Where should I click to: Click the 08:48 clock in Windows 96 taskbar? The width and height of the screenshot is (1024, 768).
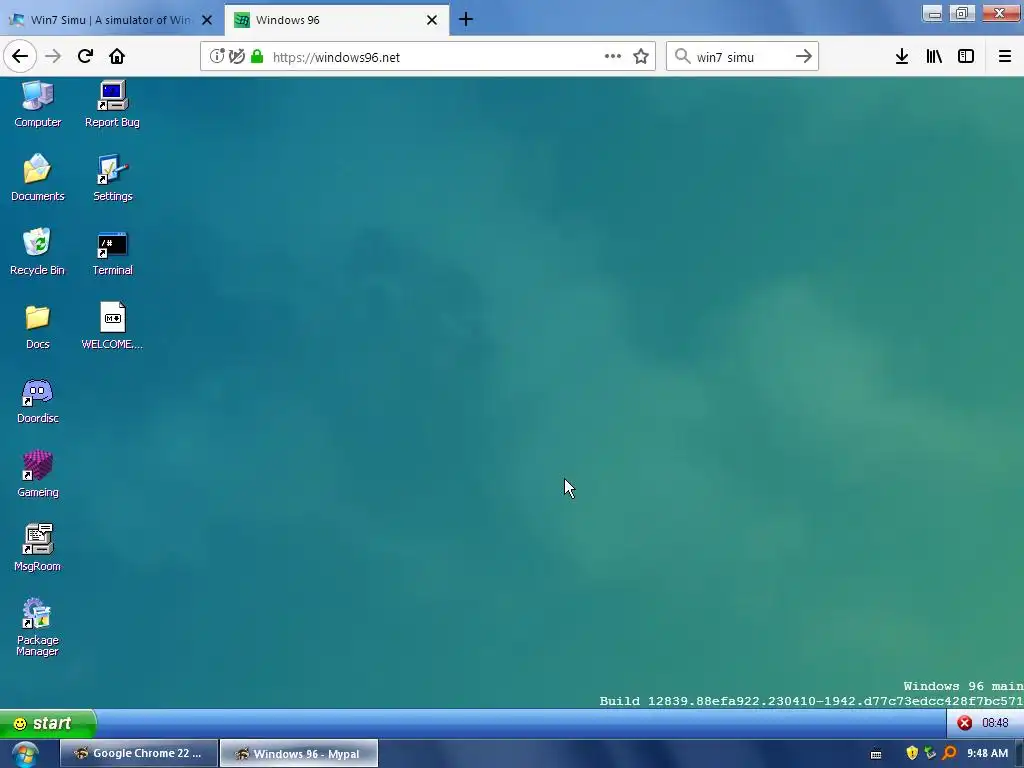tap(995, 723)
